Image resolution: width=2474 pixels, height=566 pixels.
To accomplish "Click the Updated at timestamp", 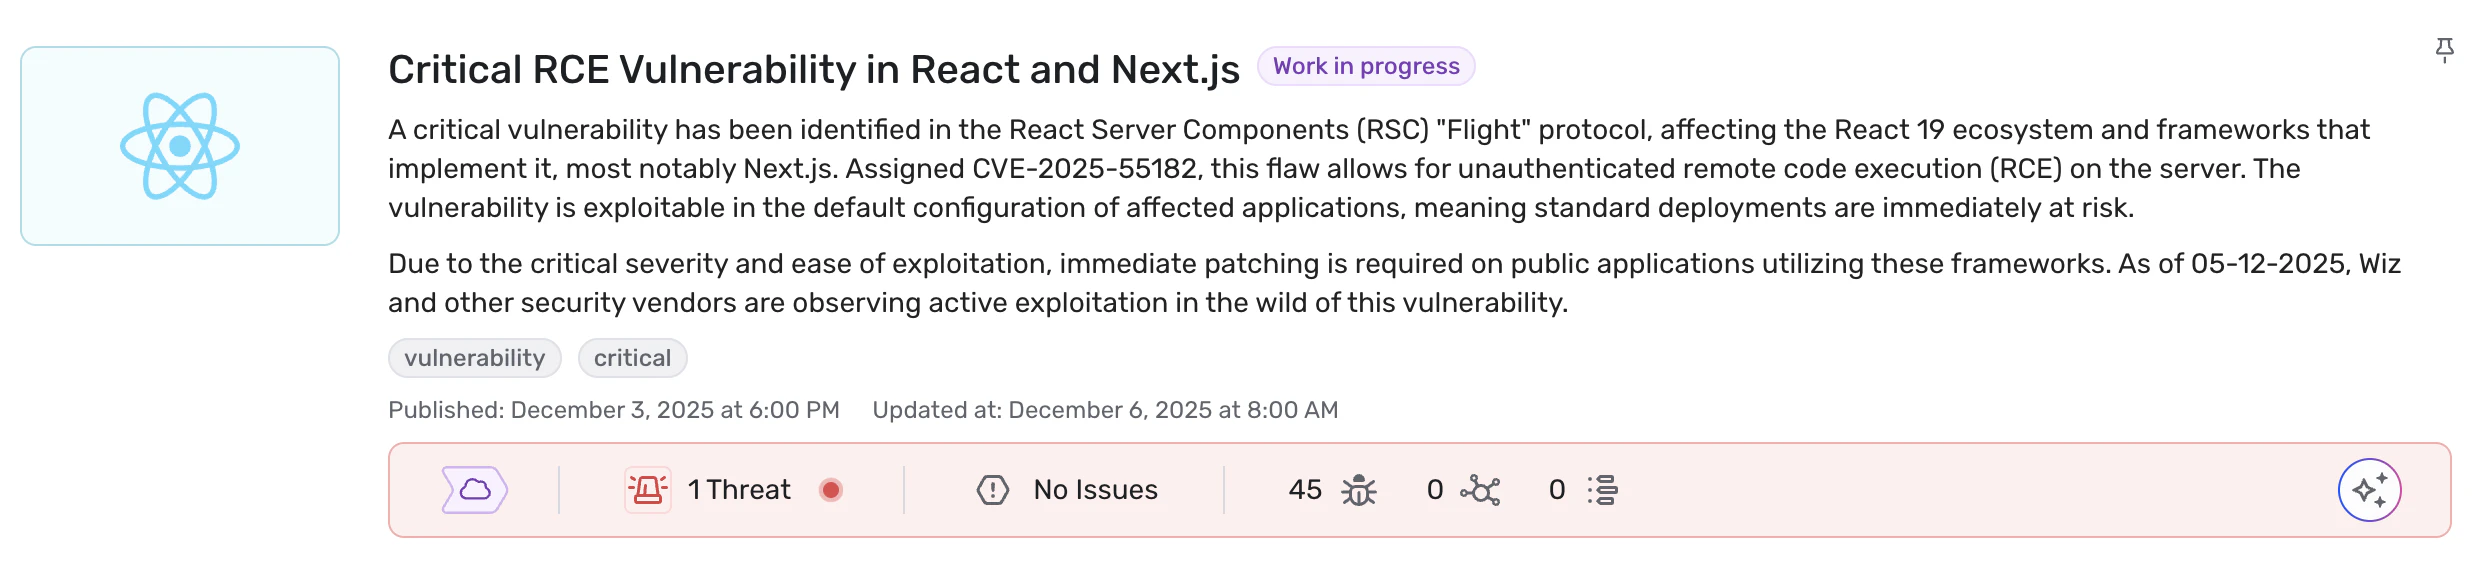I will (x=1104, y=410).
